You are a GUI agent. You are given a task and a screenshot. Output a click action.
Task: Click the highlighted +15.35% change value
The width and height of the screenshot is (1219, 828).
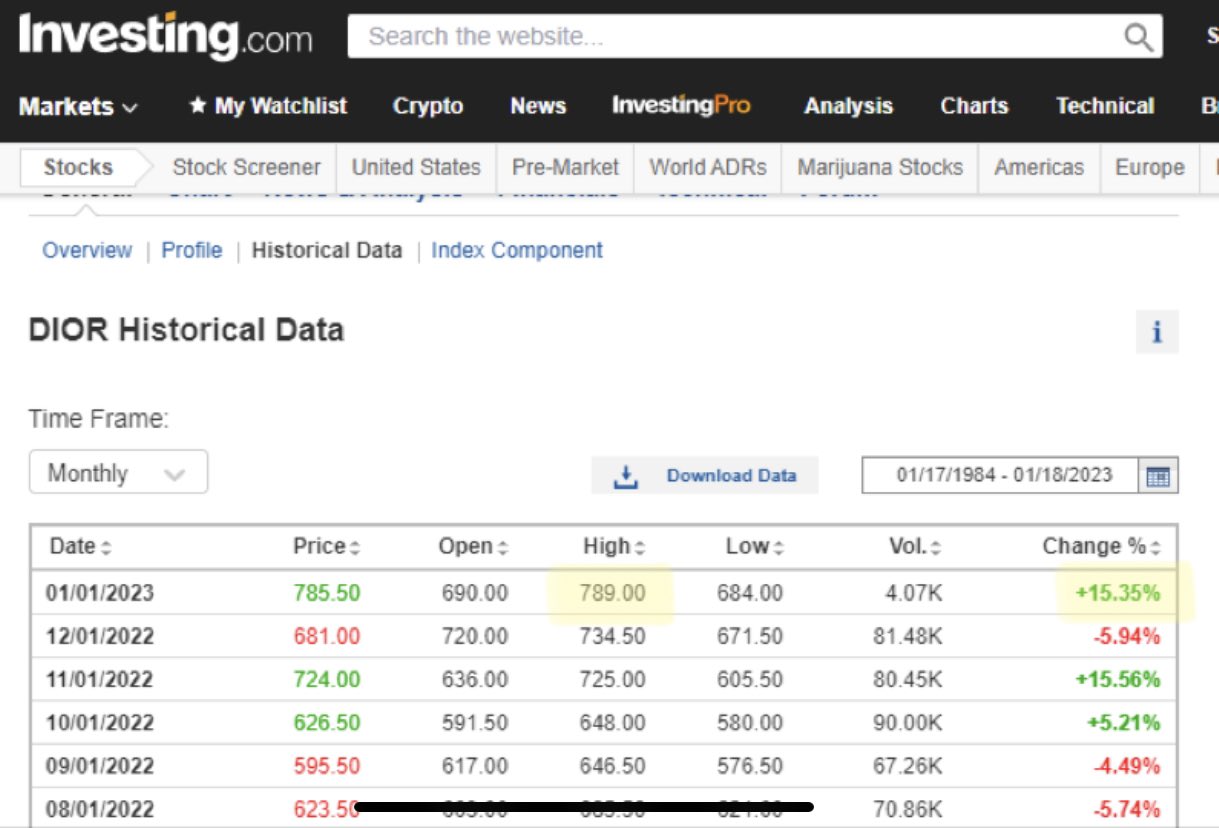point(1118,593)
